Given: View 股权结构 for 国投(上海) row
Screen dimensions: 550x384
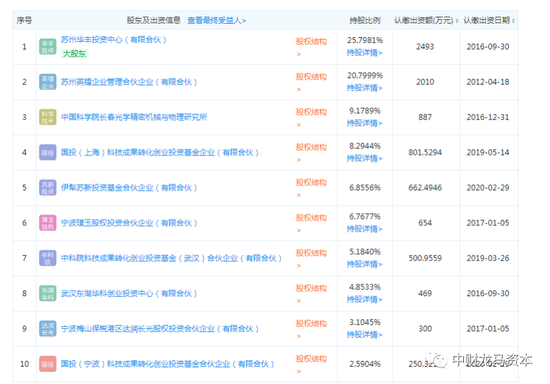Looking at the screenshot, I should click(311, 147).
